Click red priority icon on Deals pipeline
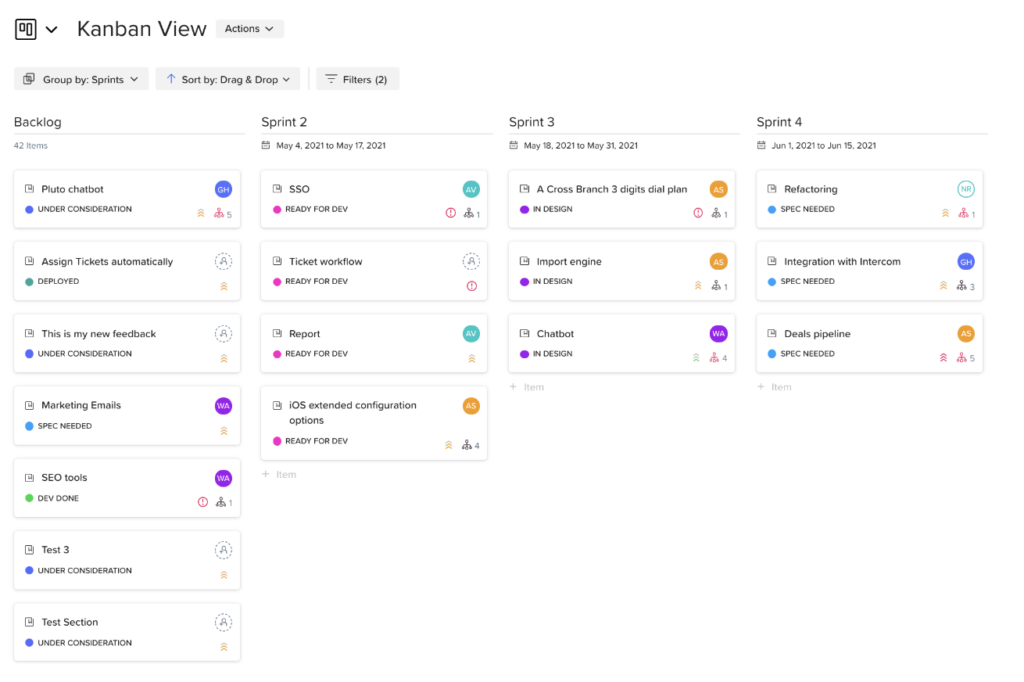This screenshot has height=682, width=1024. tap(943, 358)
